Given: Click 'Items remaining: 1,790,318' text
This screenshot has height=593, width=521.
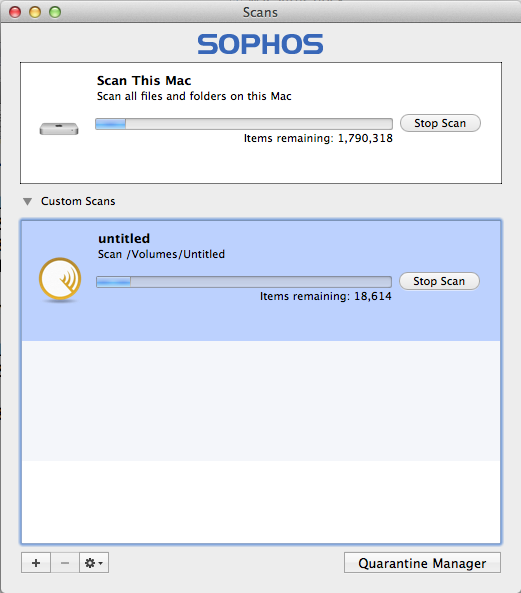Looking at the screenshot, I should pyautogui.click(x=318, y=138).
